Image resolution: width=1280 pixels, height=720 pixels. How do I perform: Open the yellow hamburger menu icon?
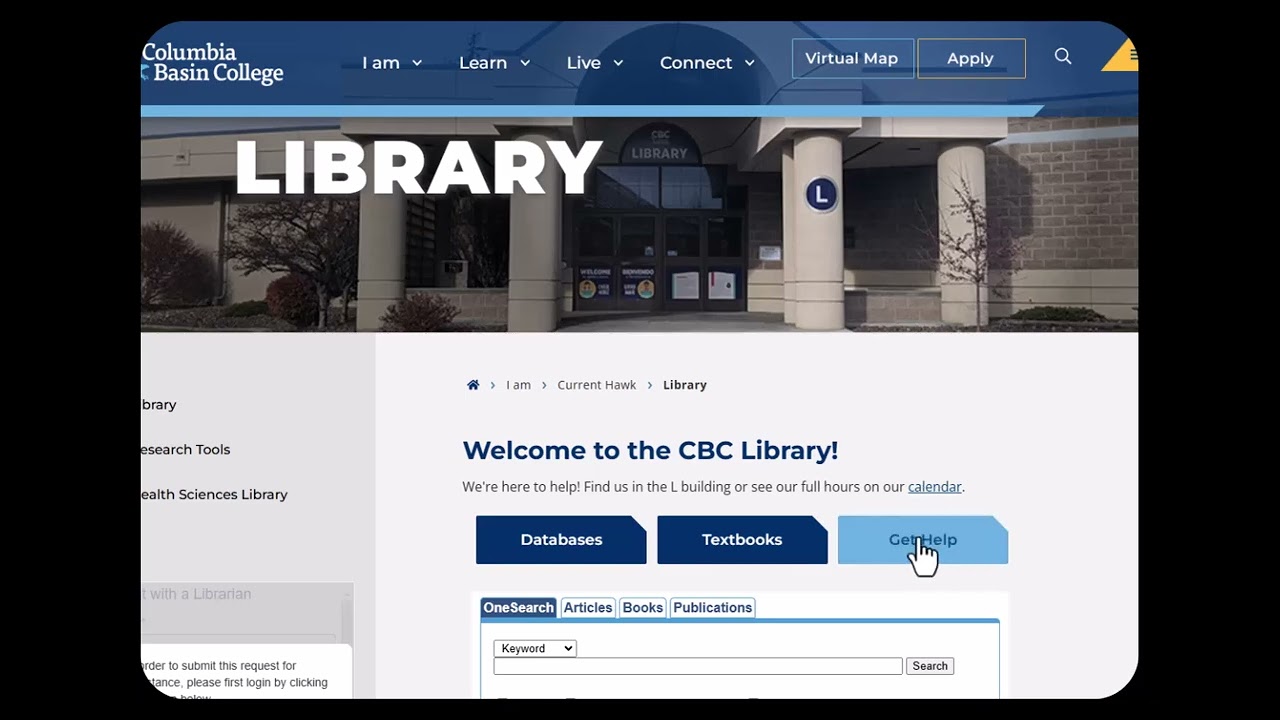pos(1124,55)
